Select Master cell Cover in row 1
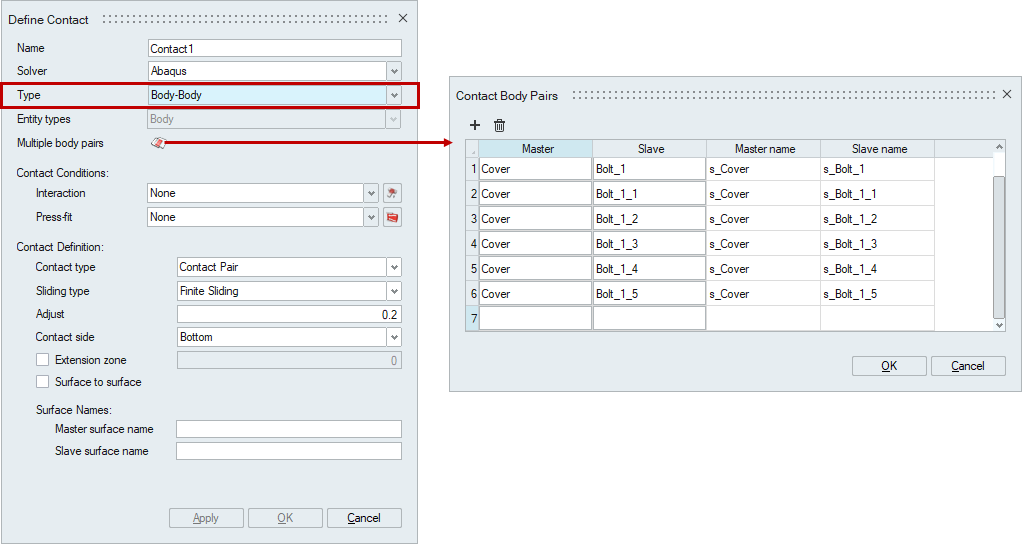 pyautogui.click(x=535, y=169)
